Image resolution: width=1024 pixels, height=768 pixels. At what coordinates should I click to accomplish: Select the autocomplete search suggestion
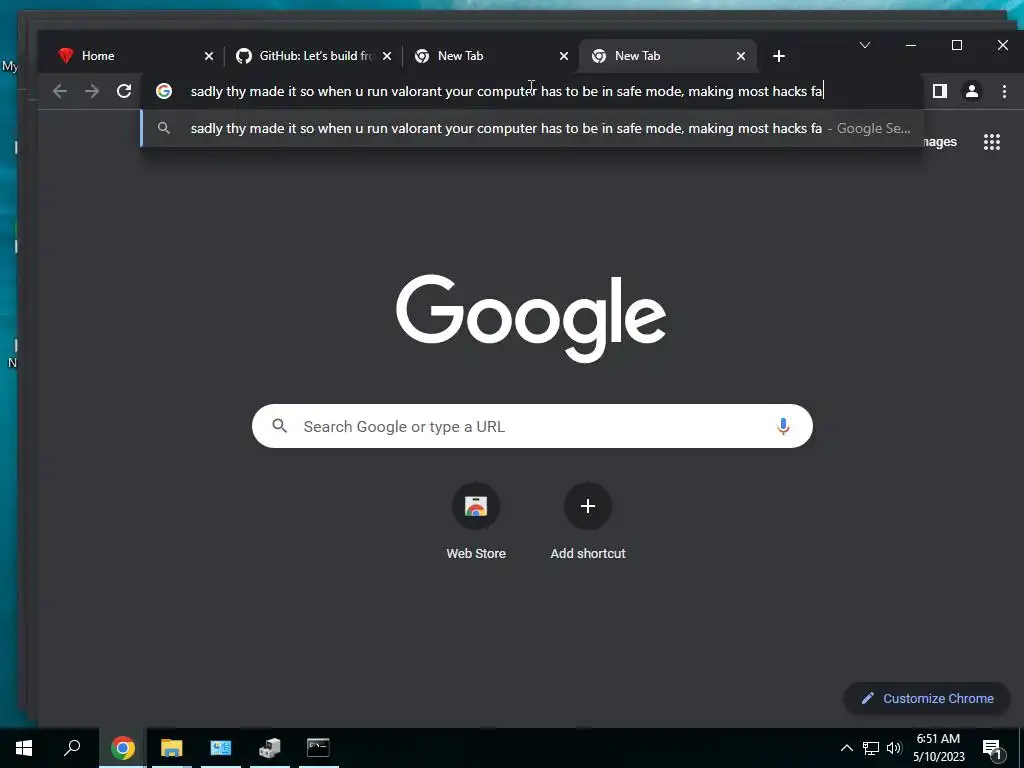coord(532,129)
